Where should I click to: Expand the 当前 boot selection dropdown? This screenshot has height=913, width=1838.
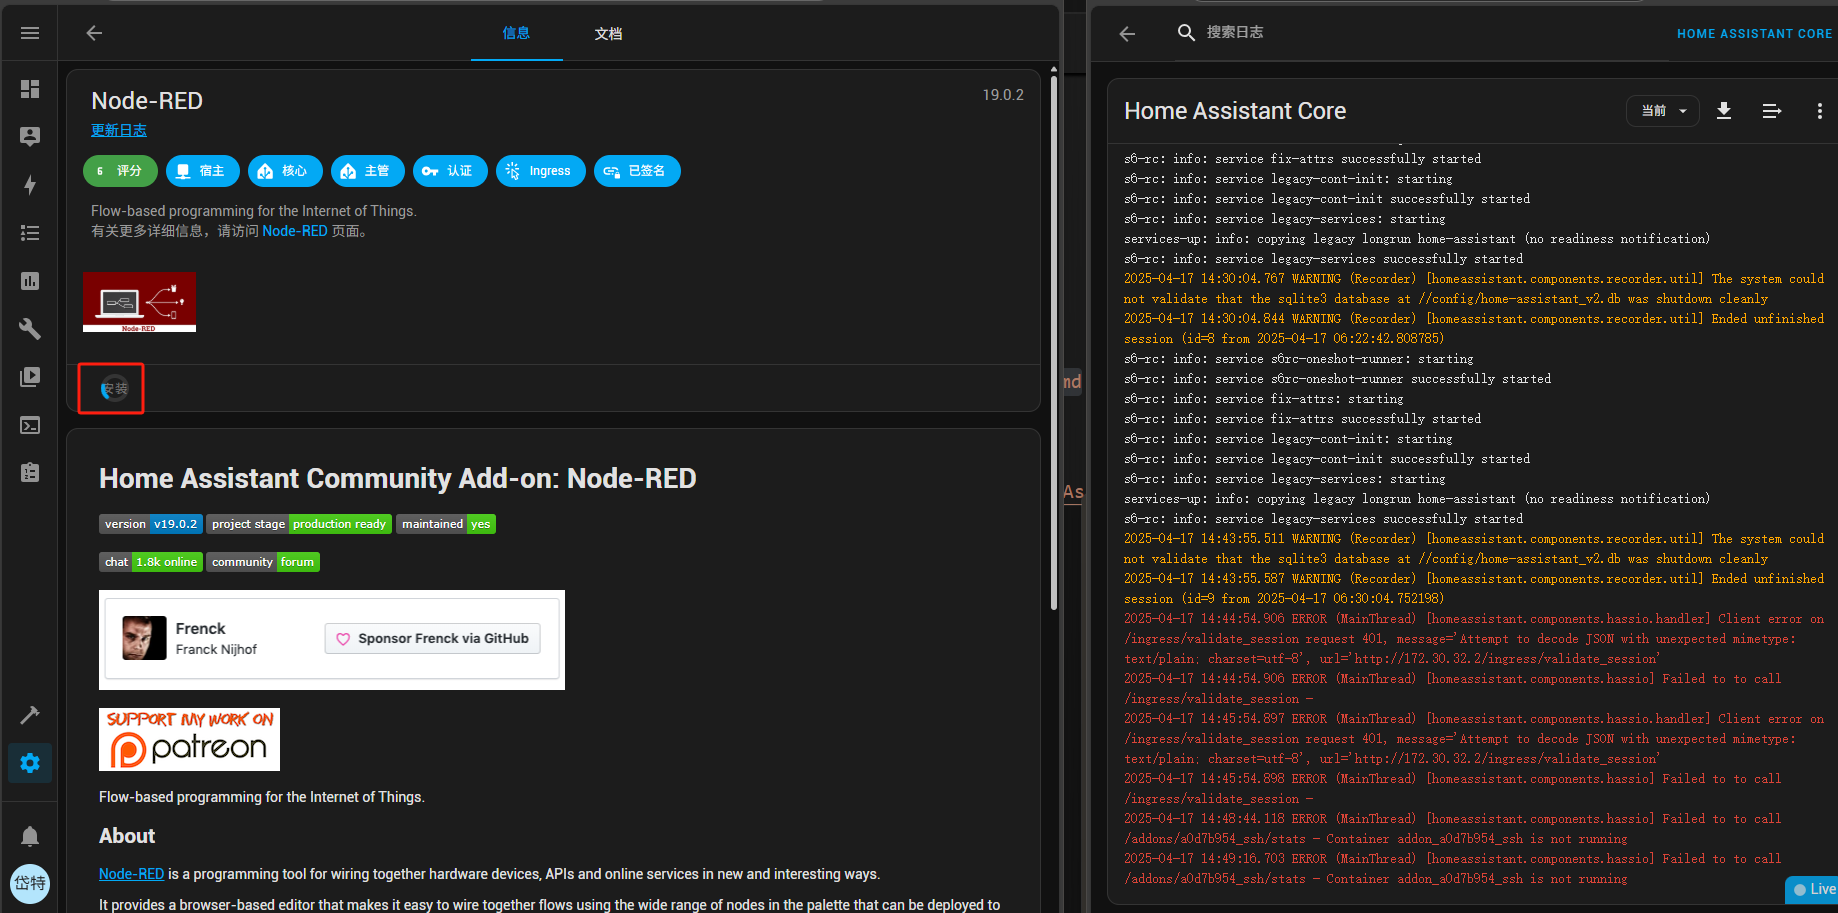[1664, 111]
